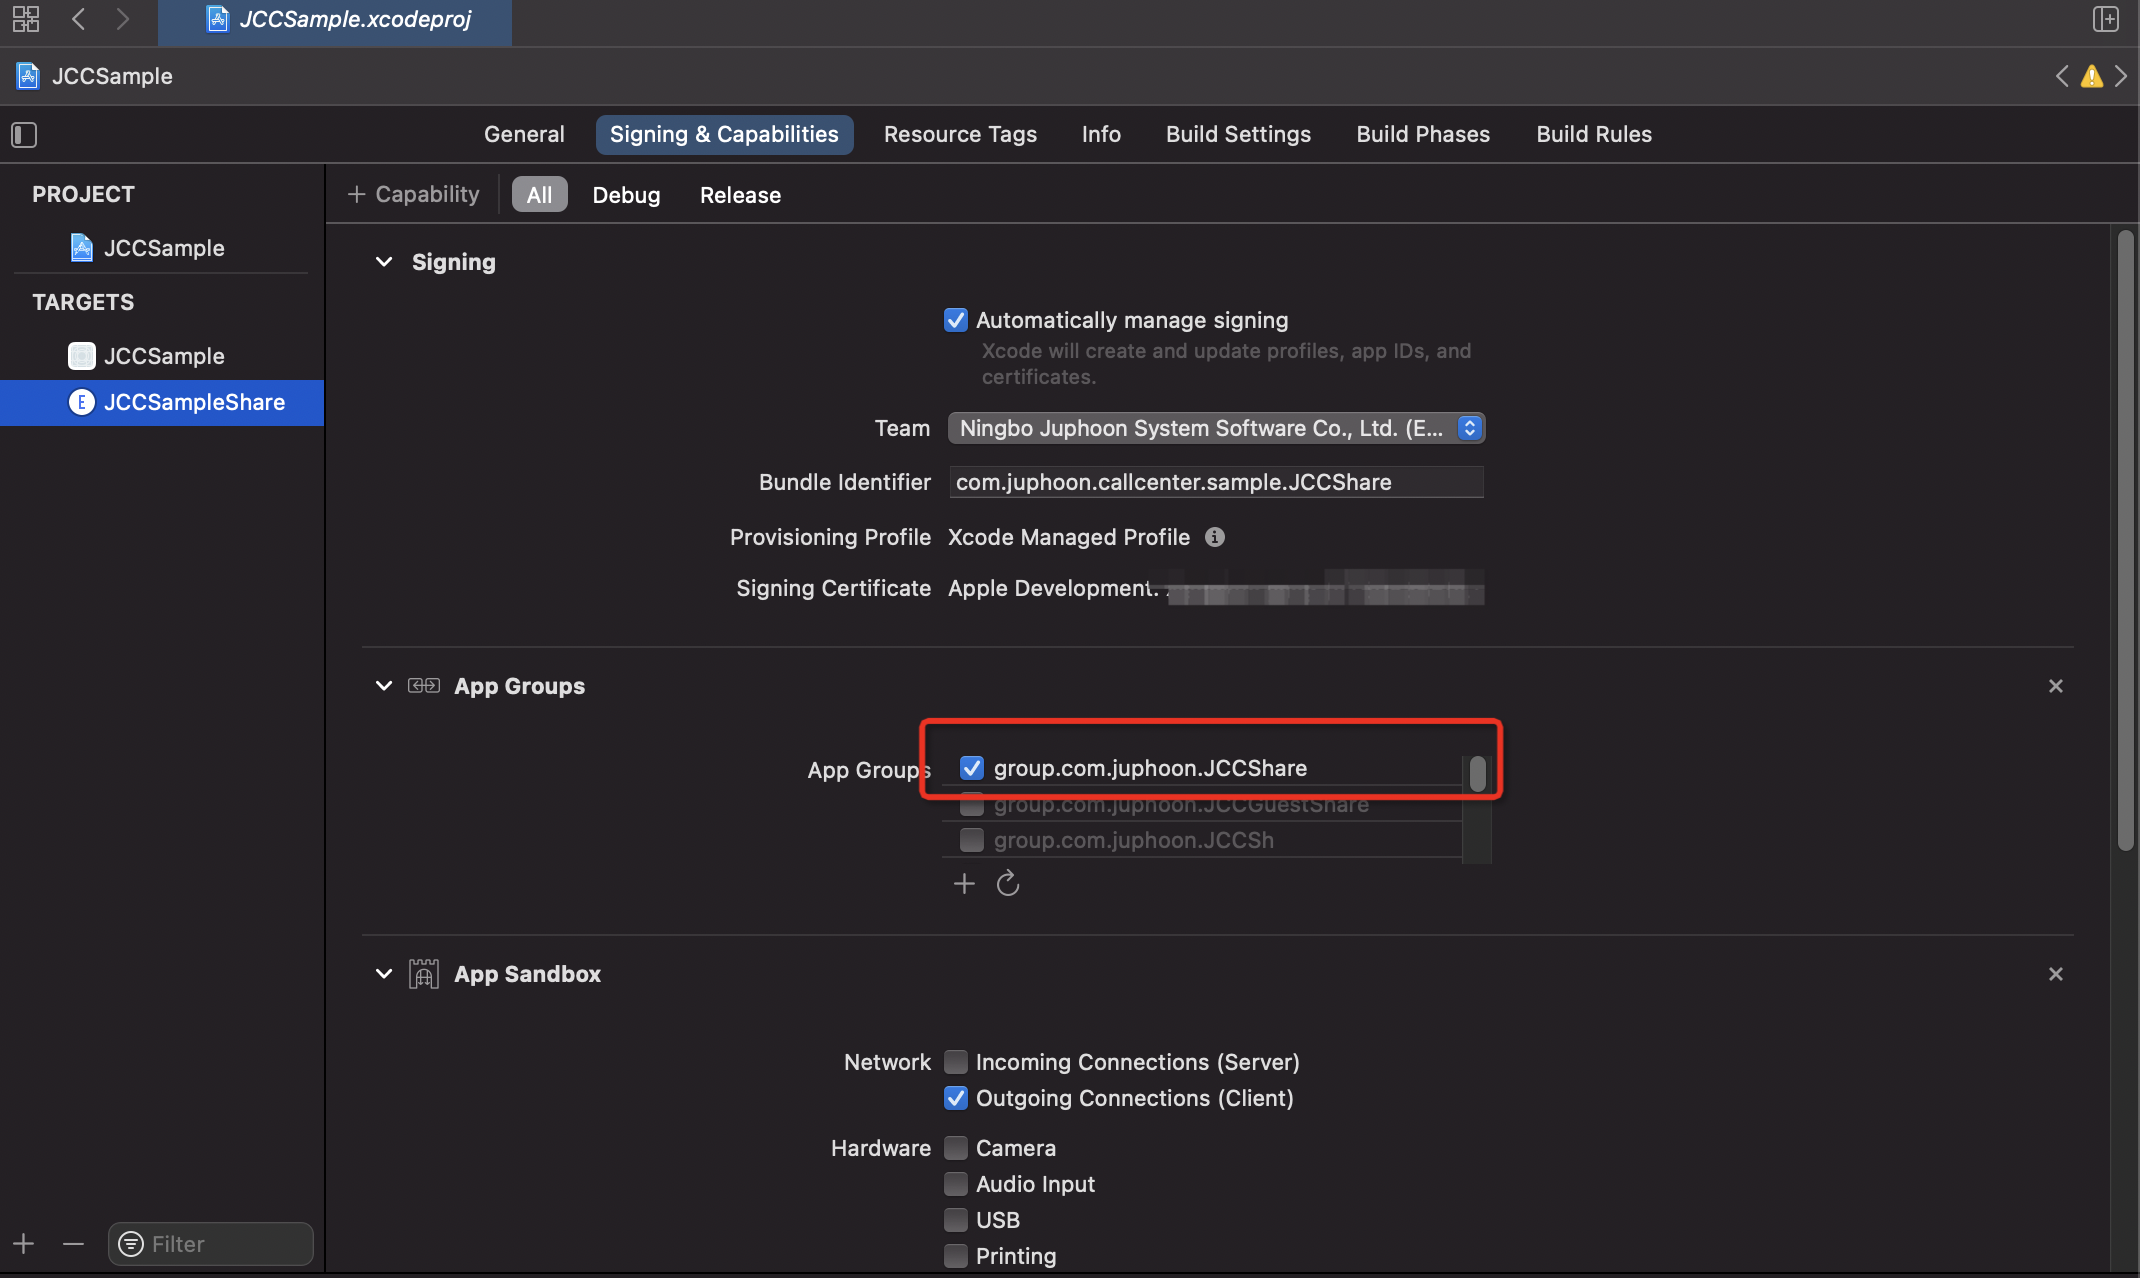Image resolution: width=2140 pixels, height=1278 pixels.
Task: Jump to the previous issue arrow
Action: (2062, 76)
